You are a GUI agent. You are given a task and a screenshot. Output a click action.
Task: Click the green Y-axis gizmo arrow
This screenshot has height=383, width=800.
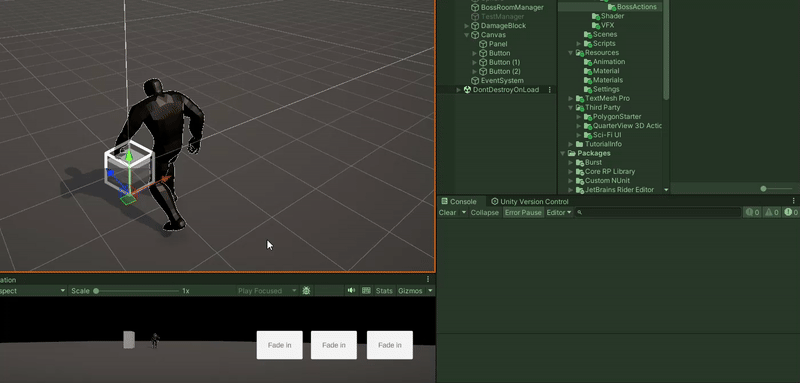tap(129, 156)
